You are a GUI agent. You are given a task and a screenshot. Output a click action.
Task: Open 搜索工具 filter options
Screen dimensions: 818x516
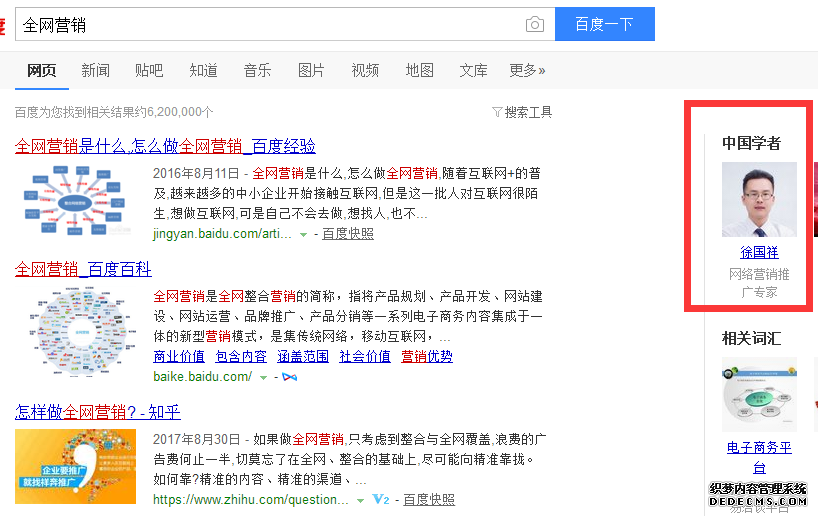coord(528,112)
